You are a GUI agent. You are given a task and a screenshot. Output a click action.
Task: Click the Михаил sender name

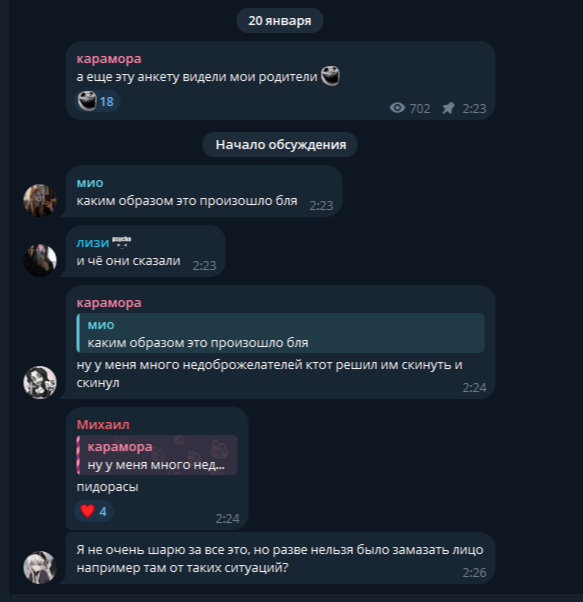click(x=103, y=424)
